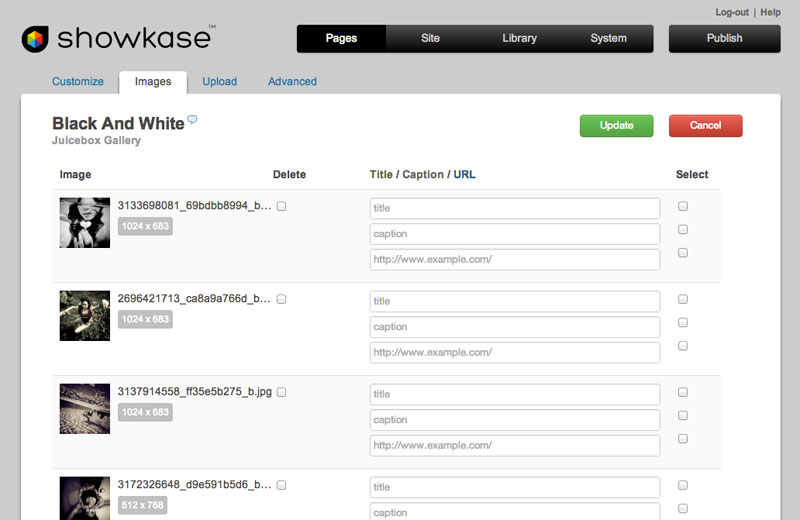Viewport: 800px width, 520px height.
Task: Switch to the Customize tab
Action: [x=78, y=82]
